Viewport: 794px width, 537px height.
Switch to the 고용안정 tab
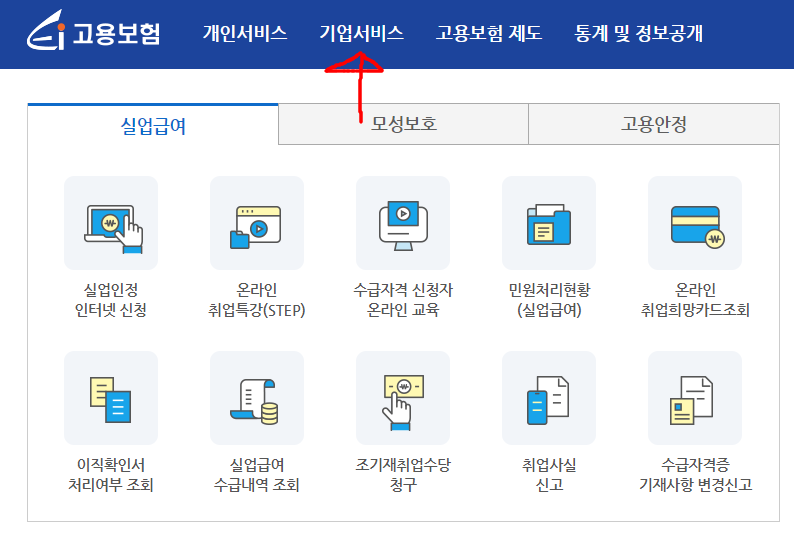pos(654,124)
